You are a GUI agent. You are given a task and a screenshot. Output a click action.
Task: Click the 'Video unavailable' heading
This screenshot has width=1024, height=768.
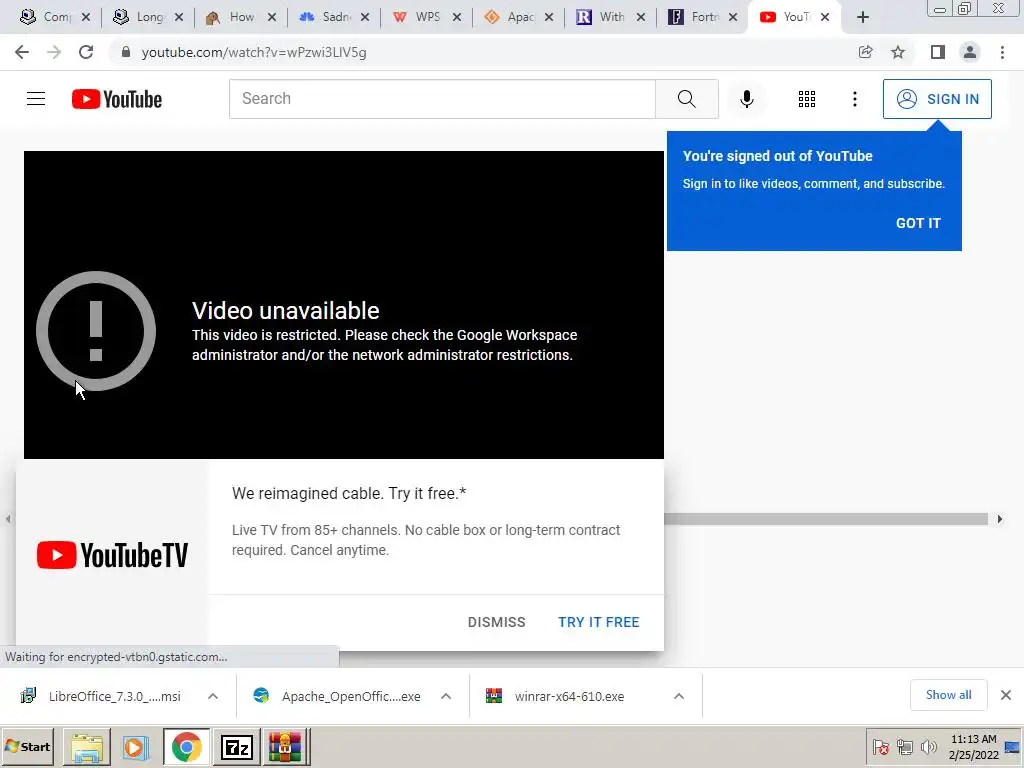(285, 311)
